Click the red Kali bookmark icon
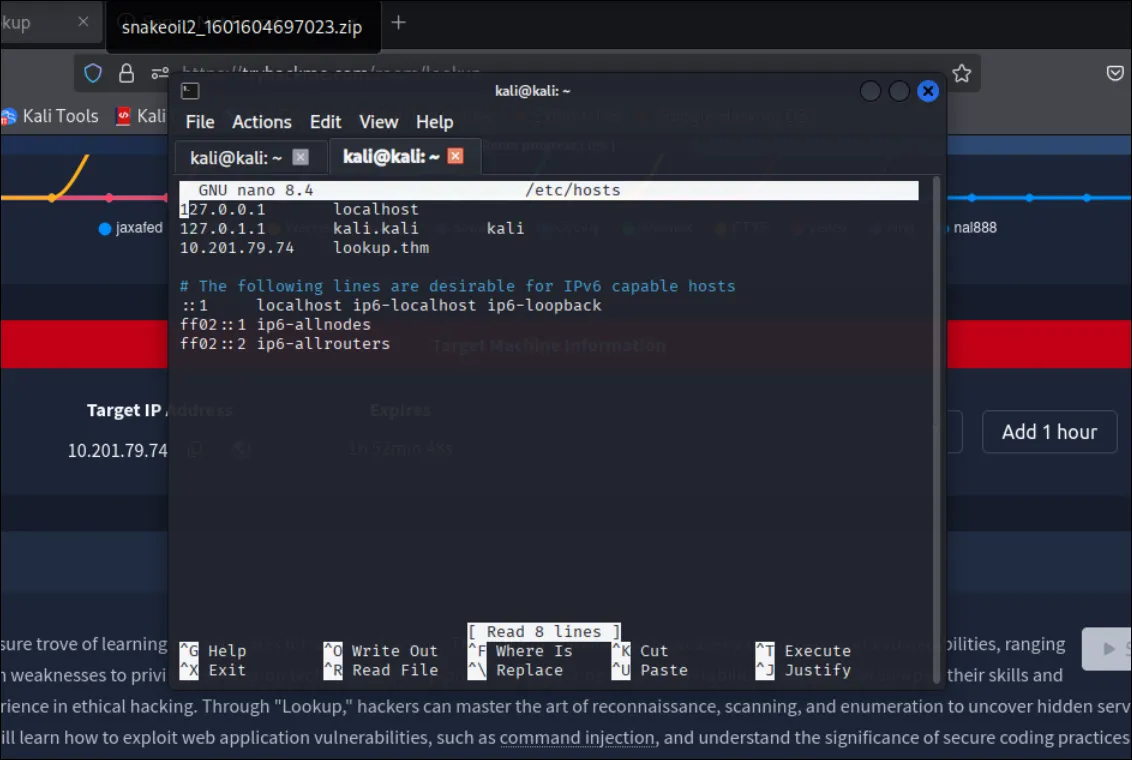The image size is (1132, 760). tap(123, 115)
